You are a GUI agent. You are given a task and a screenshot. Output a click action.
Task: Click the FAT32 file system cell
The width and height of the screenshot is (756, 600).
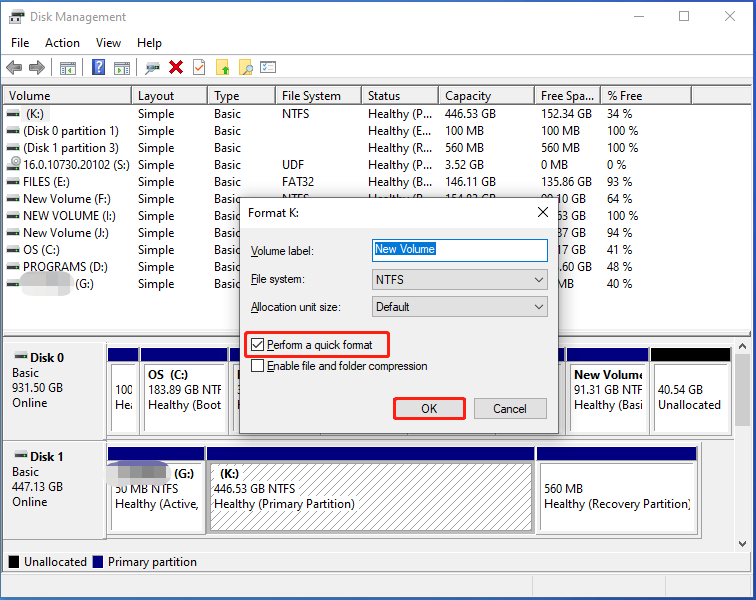pyautogui.click(x=298, y=182)
